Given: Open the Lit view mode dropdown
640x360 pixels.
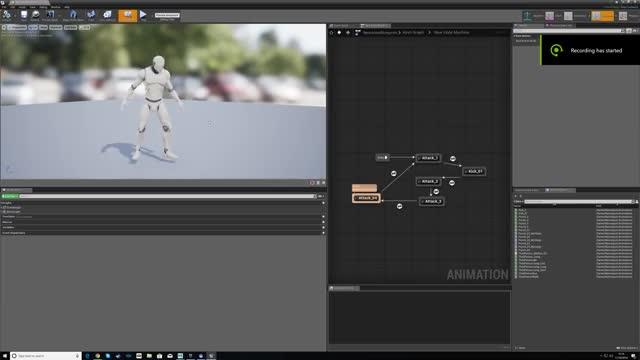Looking at the screenshot, I should click(33, 27).
